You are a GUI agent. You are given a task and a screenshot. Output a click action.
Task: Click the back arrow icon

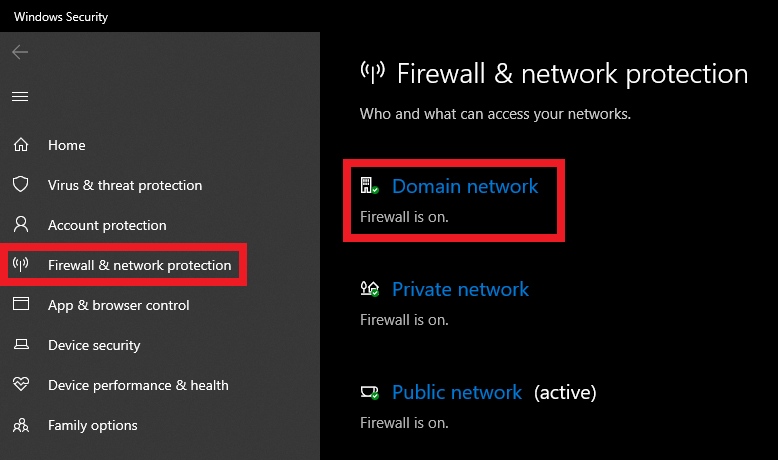[x=20, y=52]
